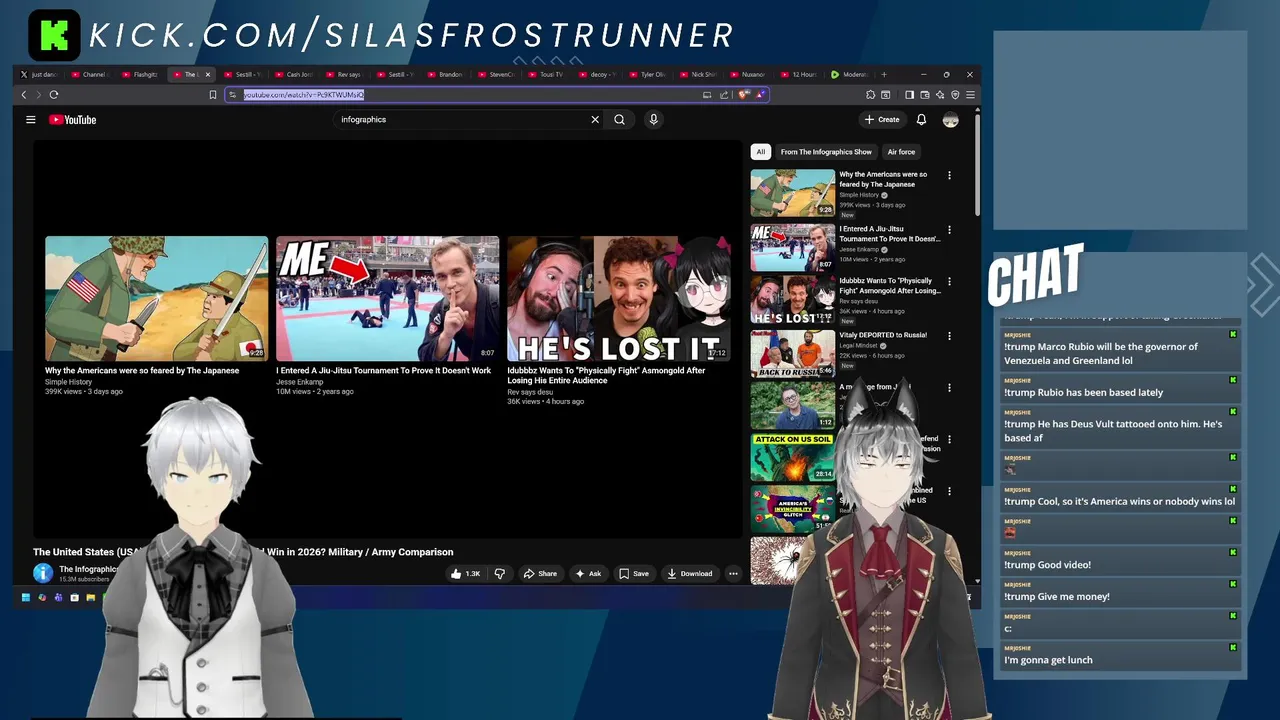This screenshot has height=720, width=1280.
Task: Open options menu for Idubbbz sidebar video
Action: point(949,282)
